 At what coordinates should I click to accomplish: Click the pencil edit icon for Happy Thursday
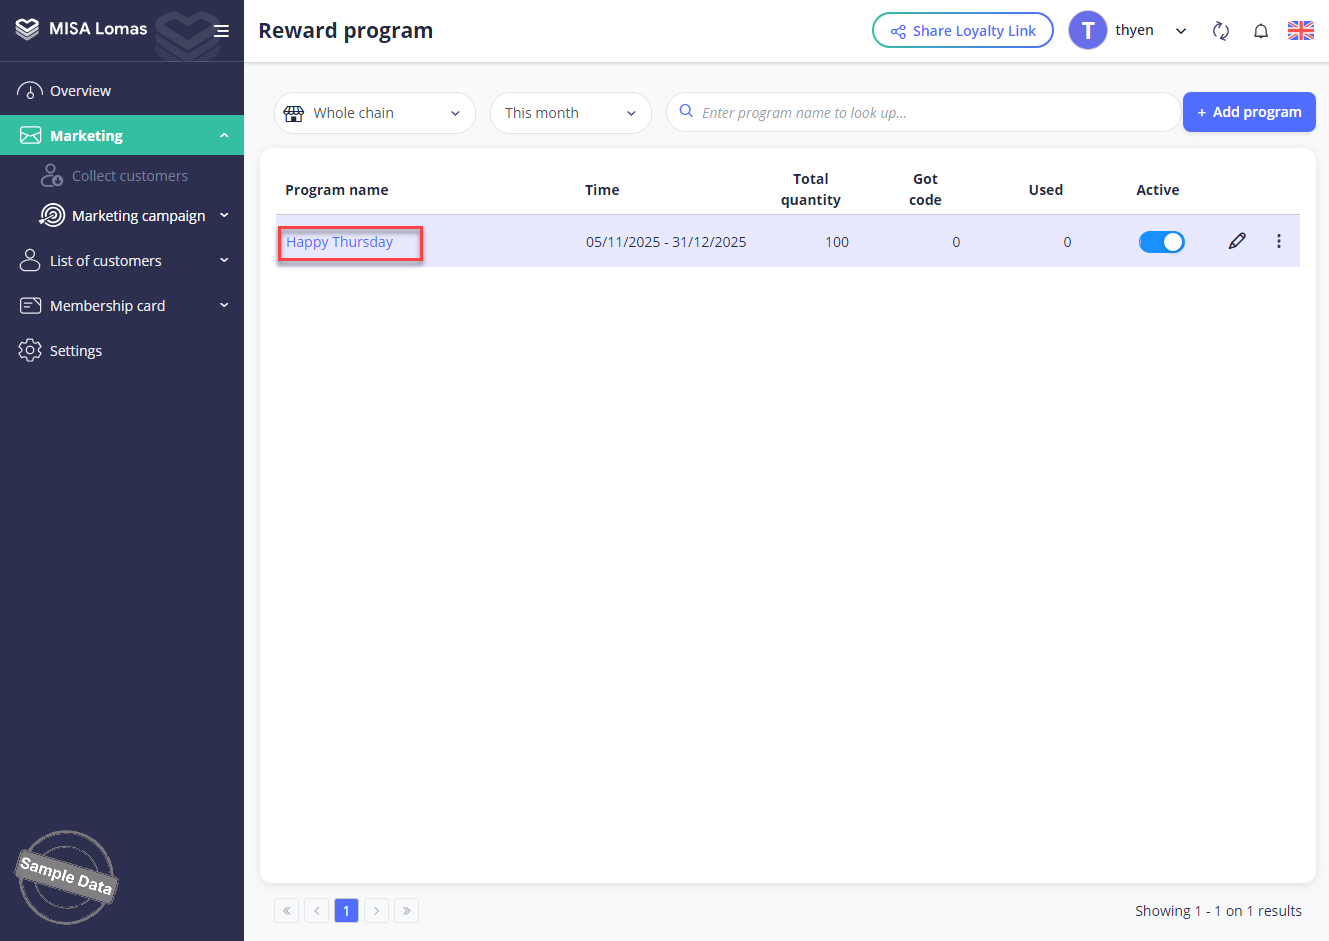pos(1237,241)
